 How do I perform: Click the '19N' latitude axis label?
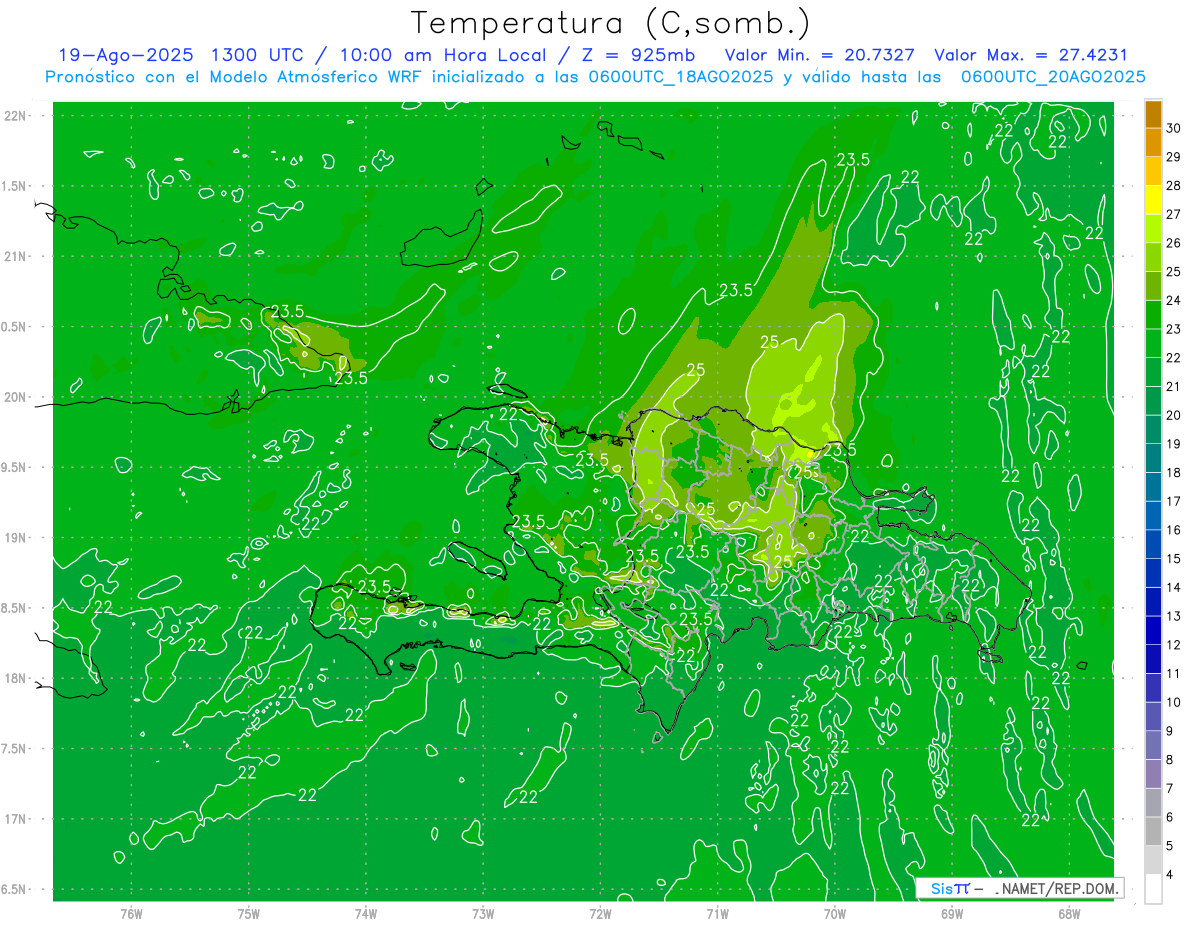(x=16, y=538)
